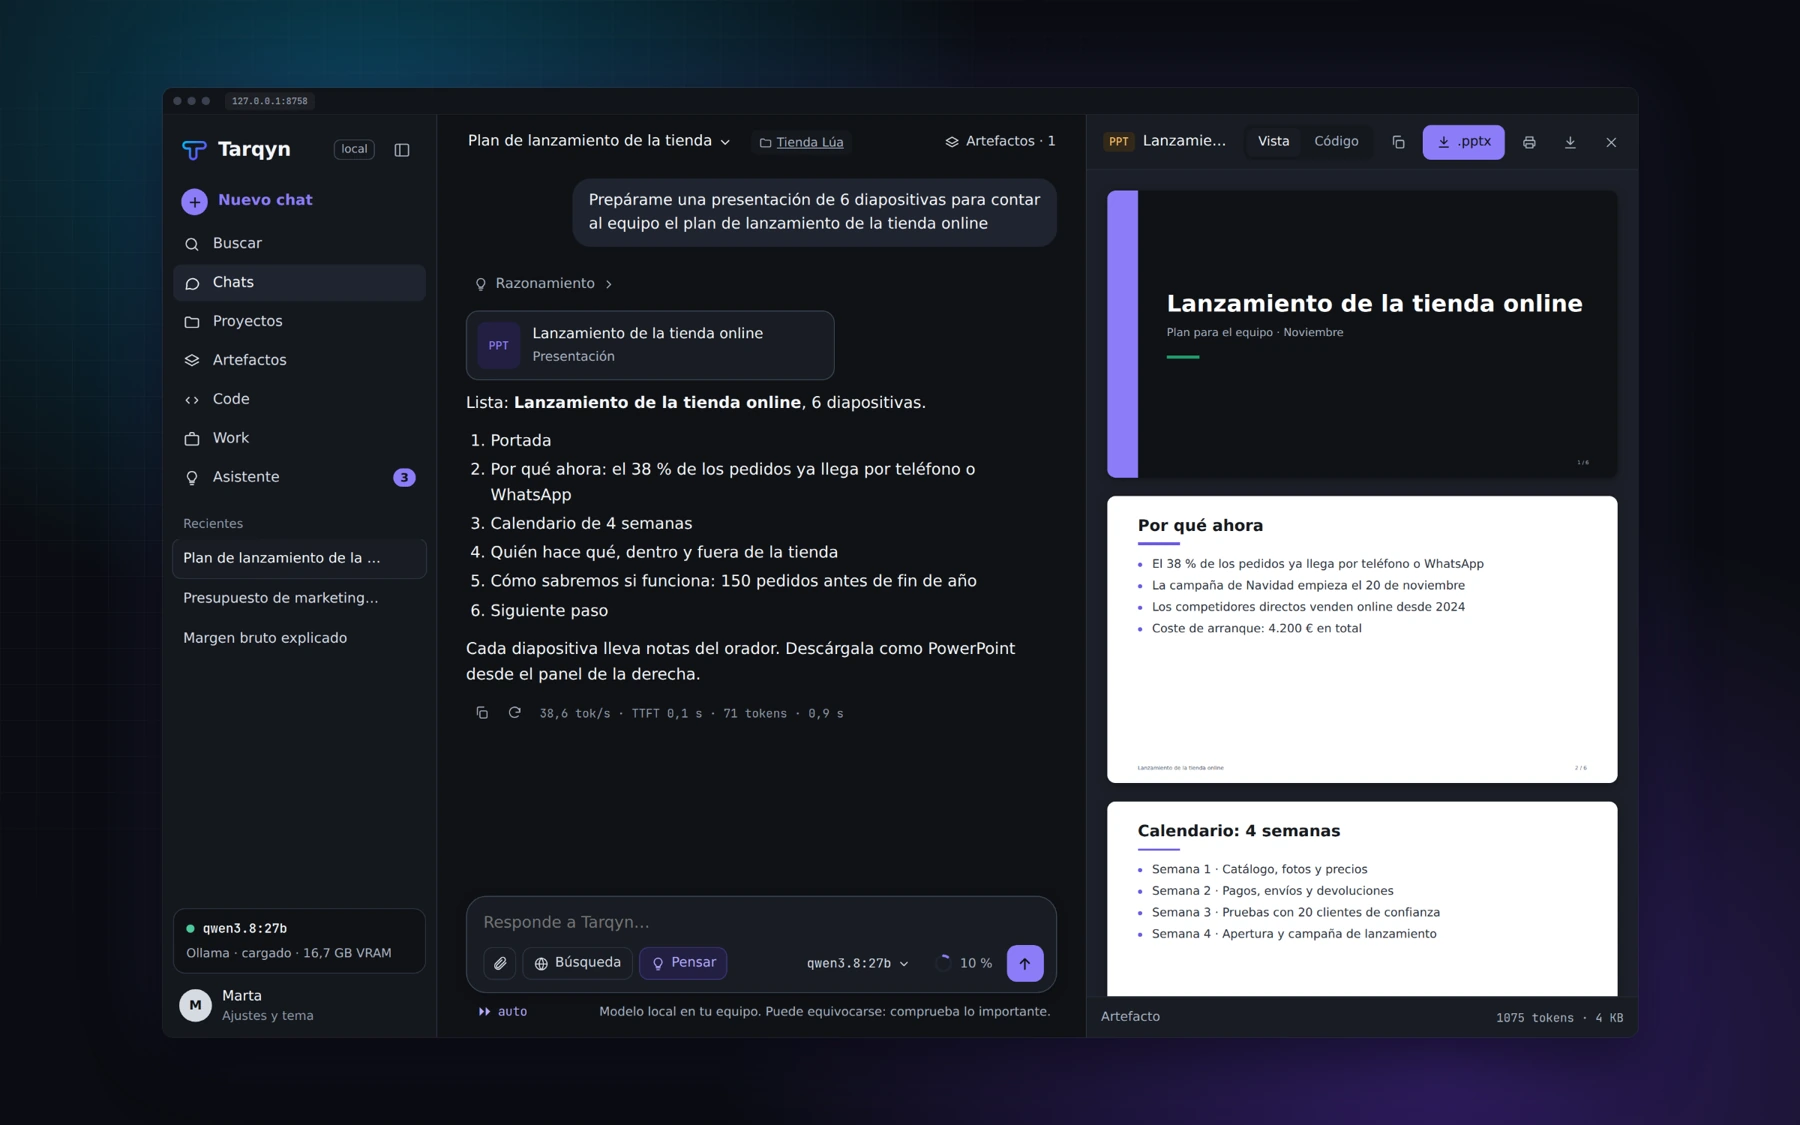Select the title slide thumbnail
1800x1125 pixels.
pyautogui.click(x=1362, y=334)
